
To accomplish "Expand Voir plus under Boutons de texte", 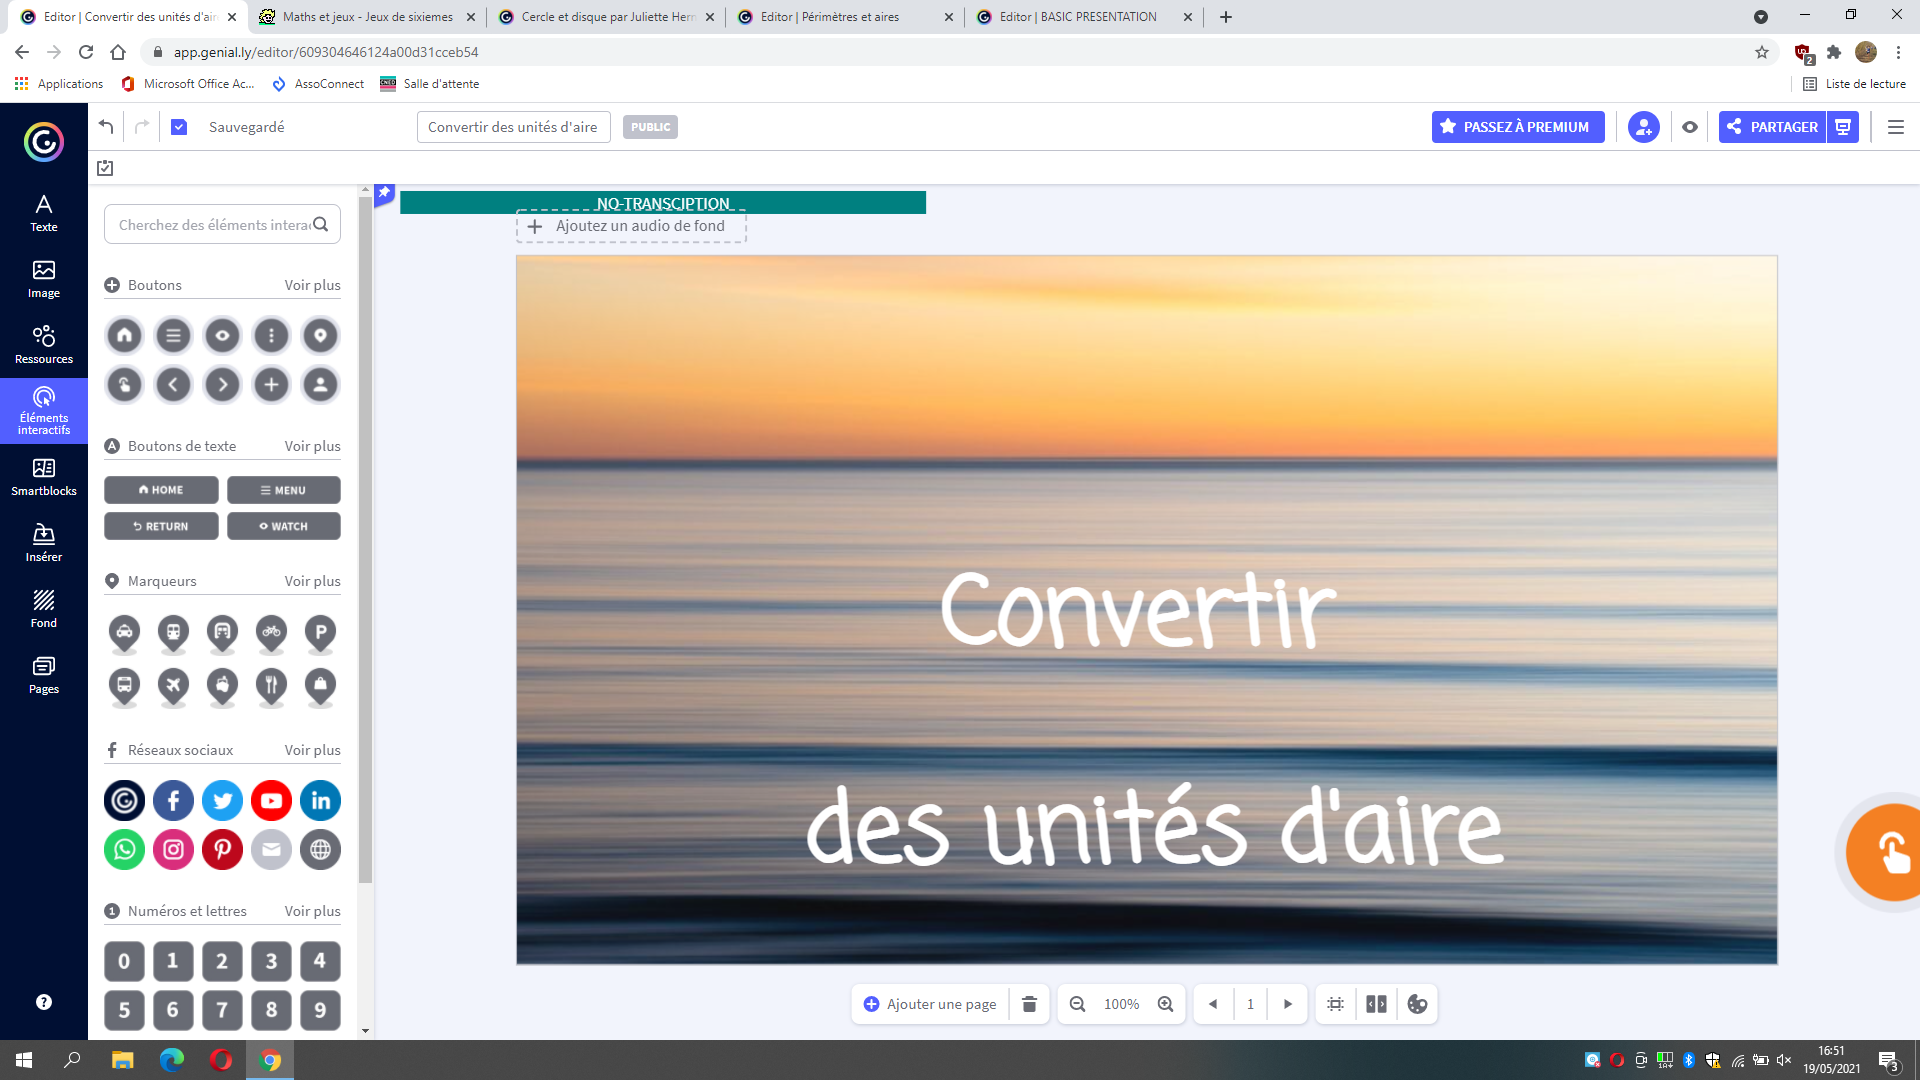I will point(311,446).
